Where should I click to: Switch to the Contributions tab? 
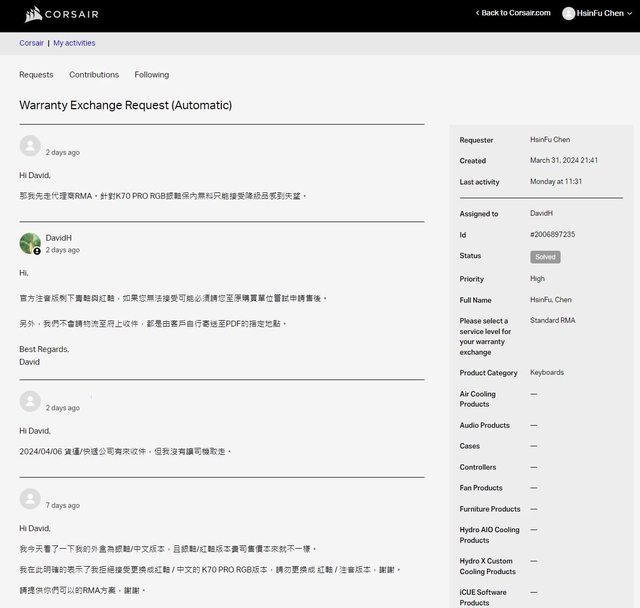(94, 75)
